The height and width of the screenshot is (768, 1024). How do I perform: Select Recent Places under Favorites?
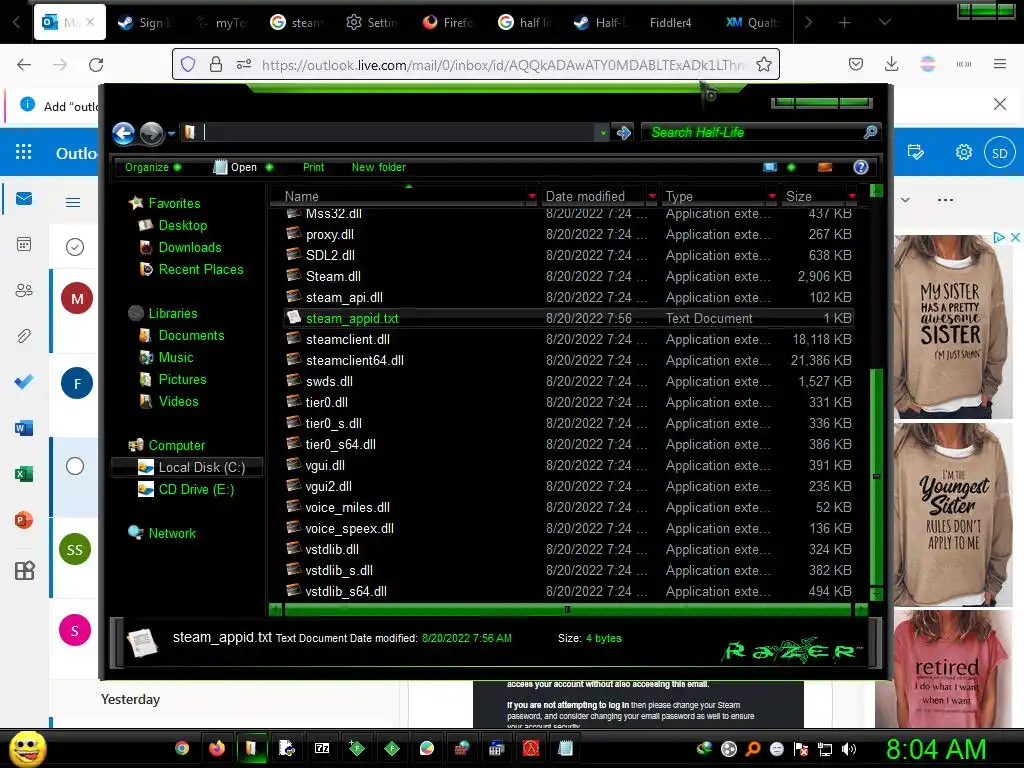click(200, 269)
